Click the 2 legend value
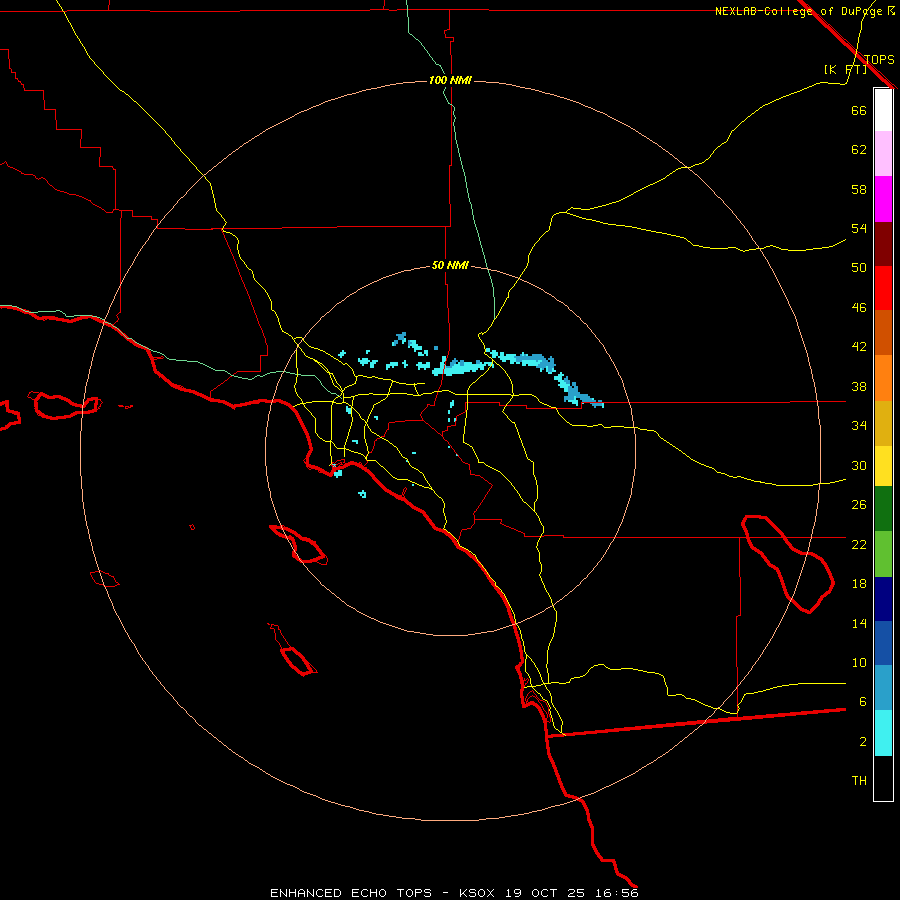The width and height of the screenshot is (900, 900). tap(862, 742)
